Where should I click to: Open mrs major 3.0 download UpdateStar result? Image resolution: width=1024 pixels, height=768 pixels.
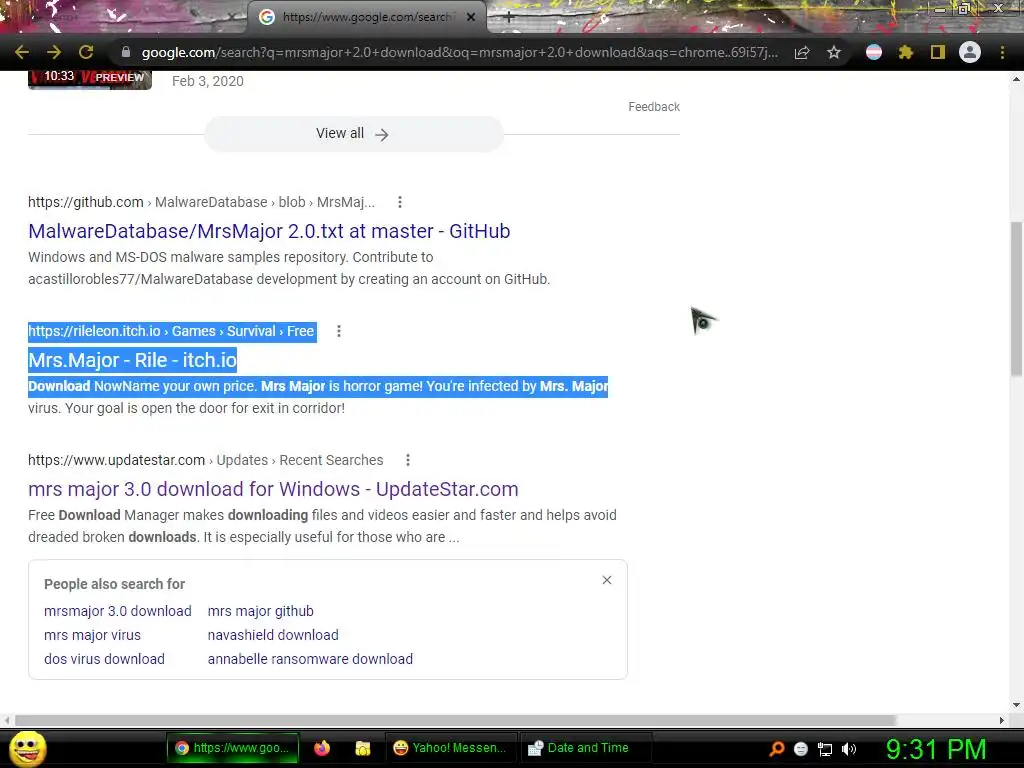point(273,489)
